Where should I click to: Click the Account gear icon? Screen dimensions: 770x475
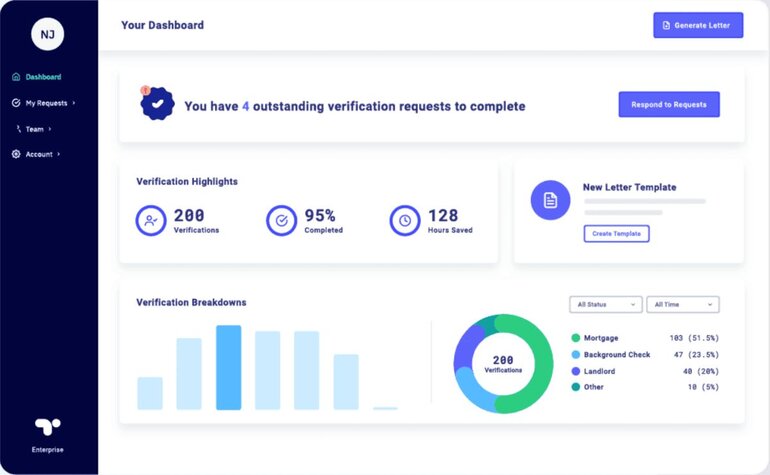pos(16,154)
